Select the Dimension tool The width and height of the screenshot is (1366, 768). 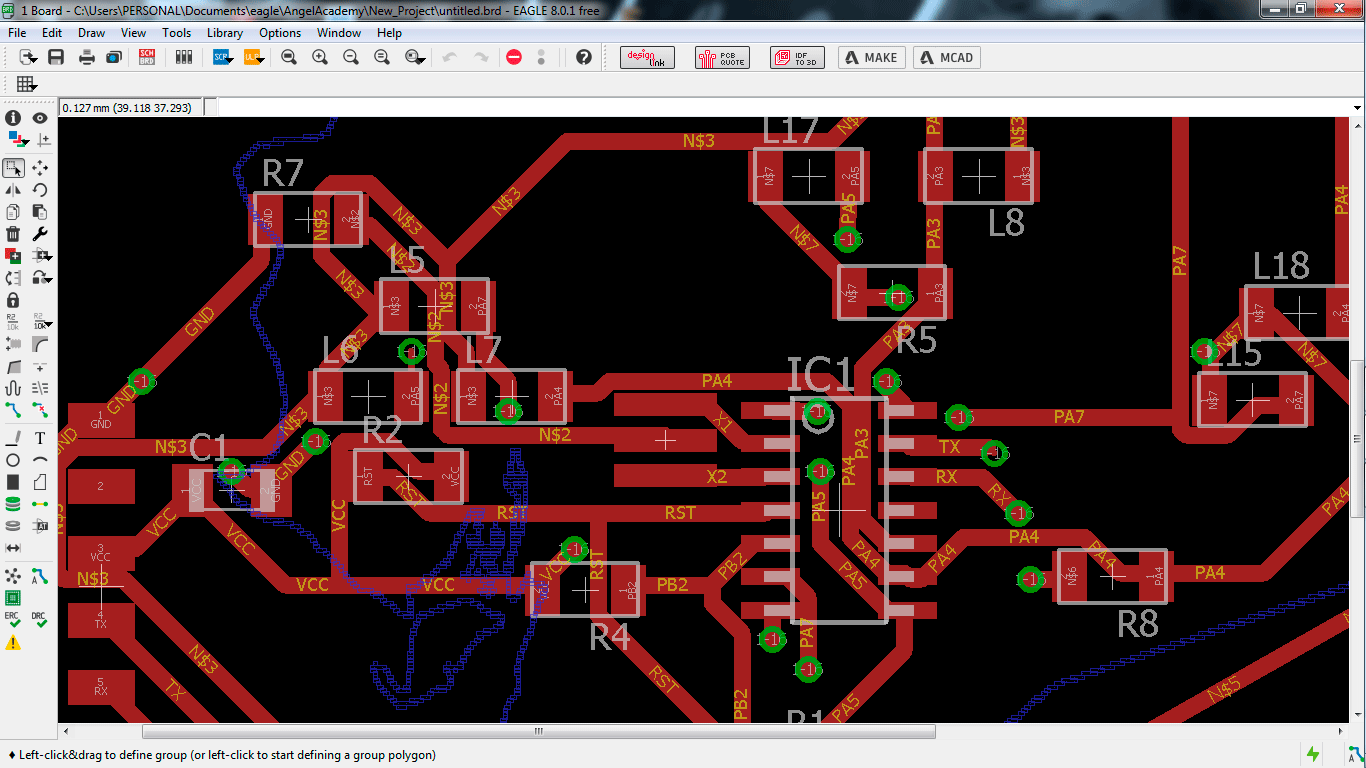pyautogui.click(x=14, y=548)
